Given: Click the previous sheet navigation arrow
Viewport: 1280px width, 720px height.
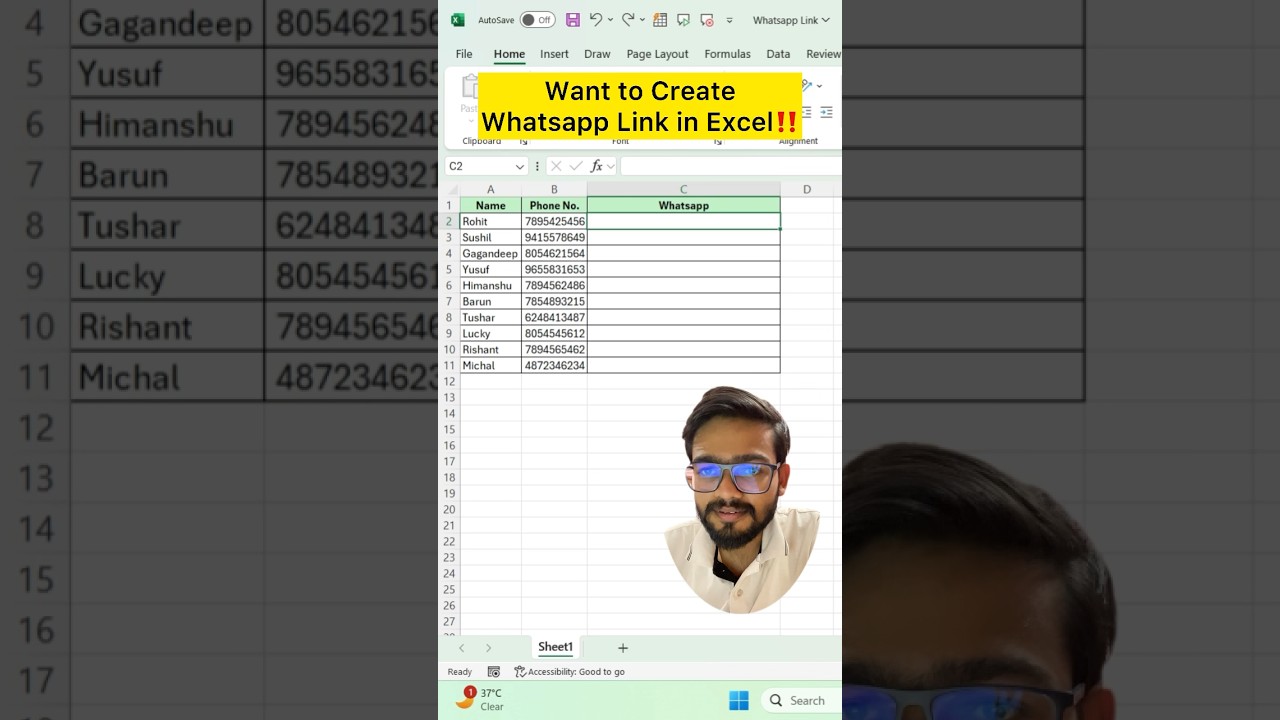Looking at the screenshot, I should [x=461, y=648].
